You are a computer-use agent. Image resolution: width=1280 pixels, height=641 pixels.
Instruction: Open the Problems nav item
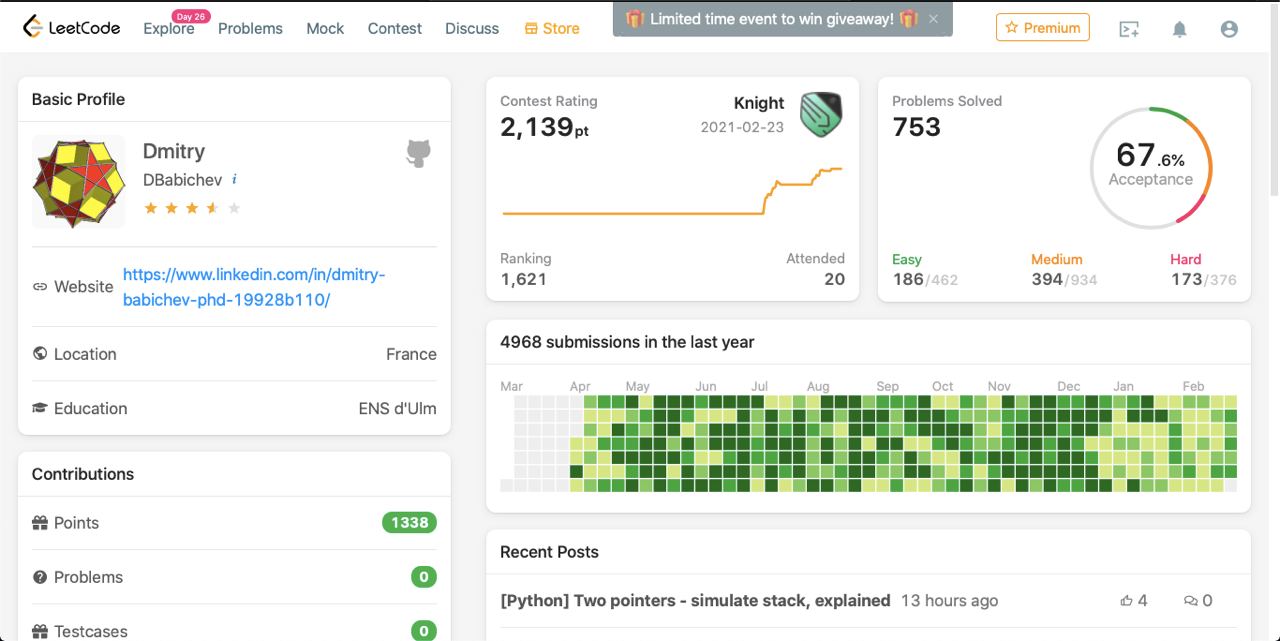(250, 28)
